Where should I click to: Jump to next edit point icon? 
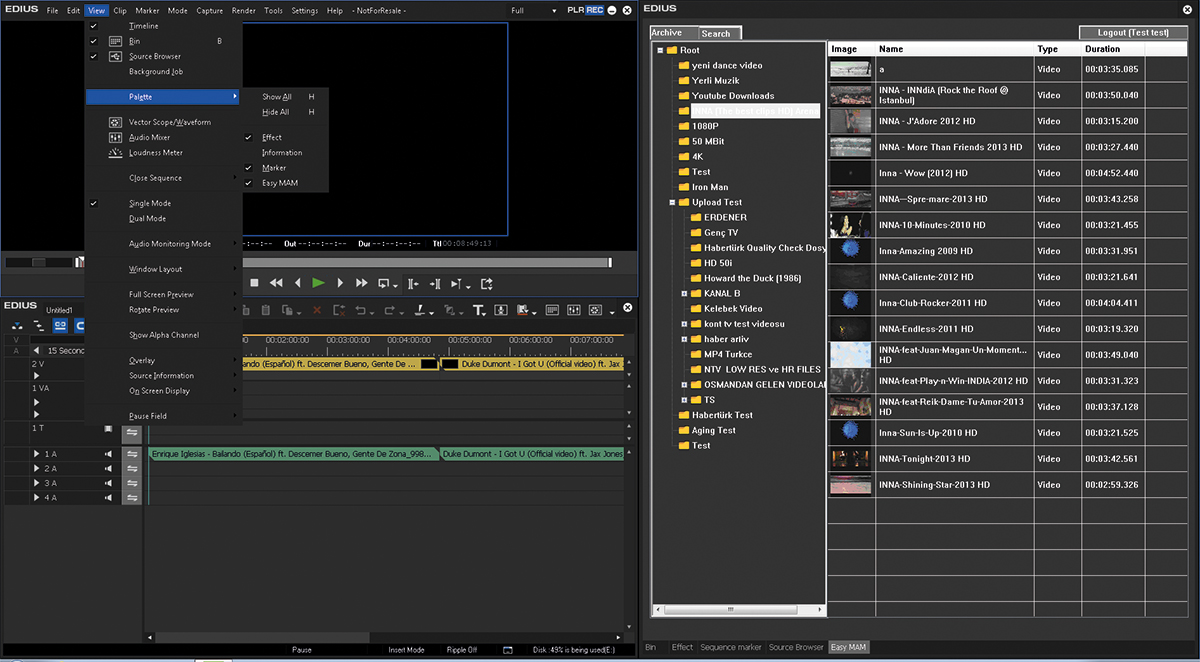coord(436,284)
